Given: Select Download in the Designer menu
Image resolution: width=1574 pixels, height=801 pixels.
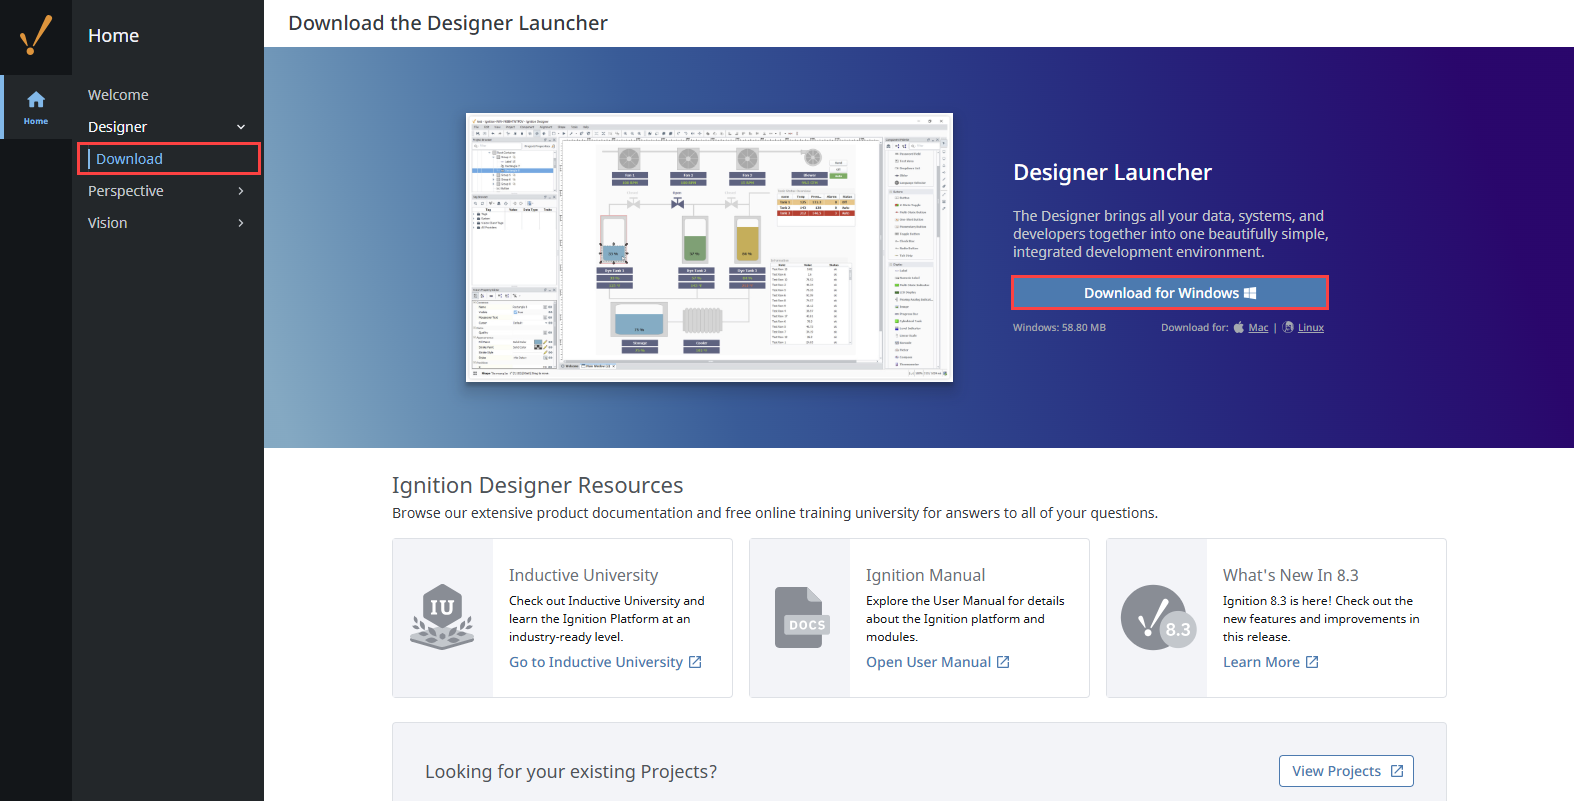Looking at the screenshot, I should [x=129, y=159].
